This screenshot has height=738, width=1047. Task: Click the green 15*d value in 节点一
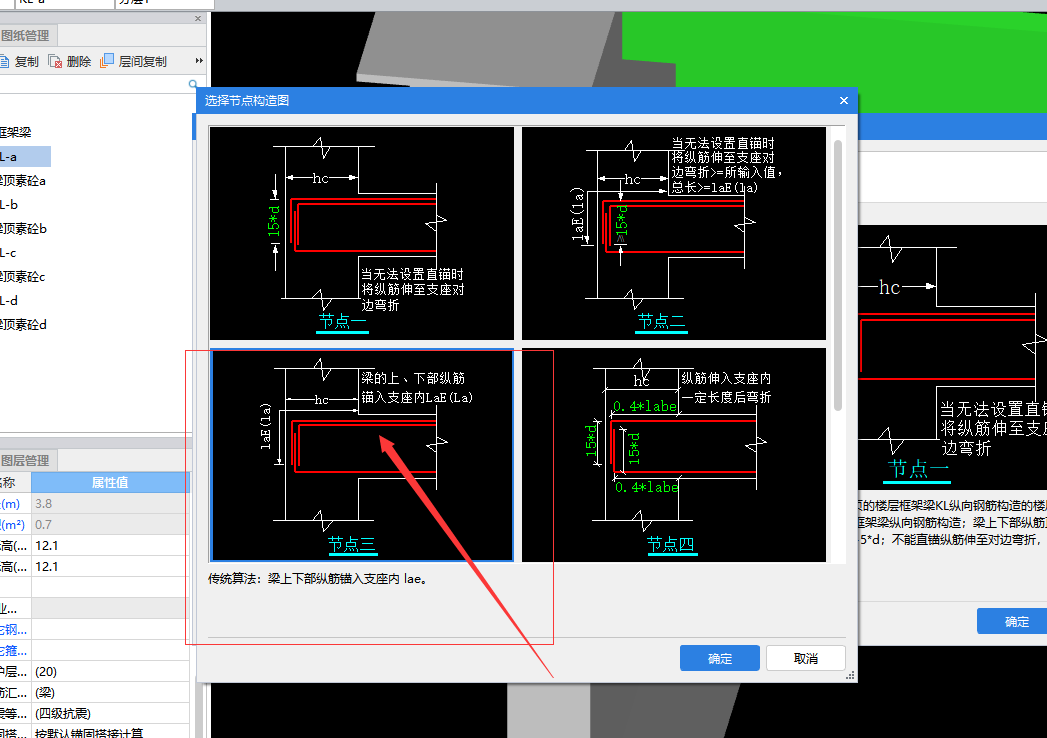tap(274, 221)
